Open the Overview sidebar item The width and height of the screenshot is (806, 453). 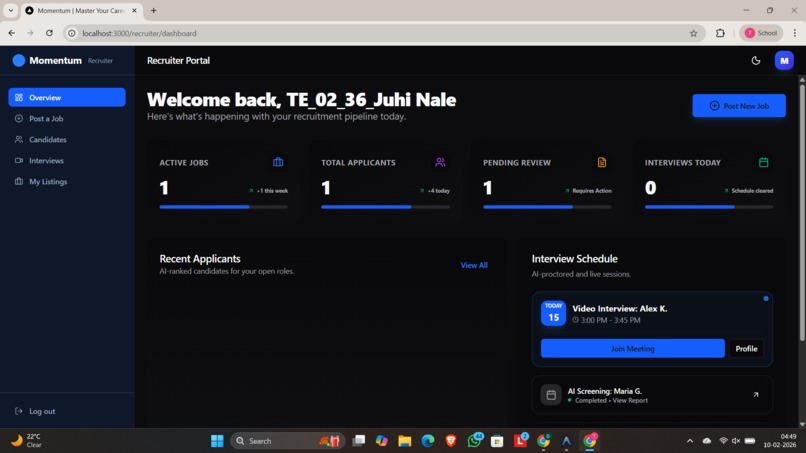(67, 97)
